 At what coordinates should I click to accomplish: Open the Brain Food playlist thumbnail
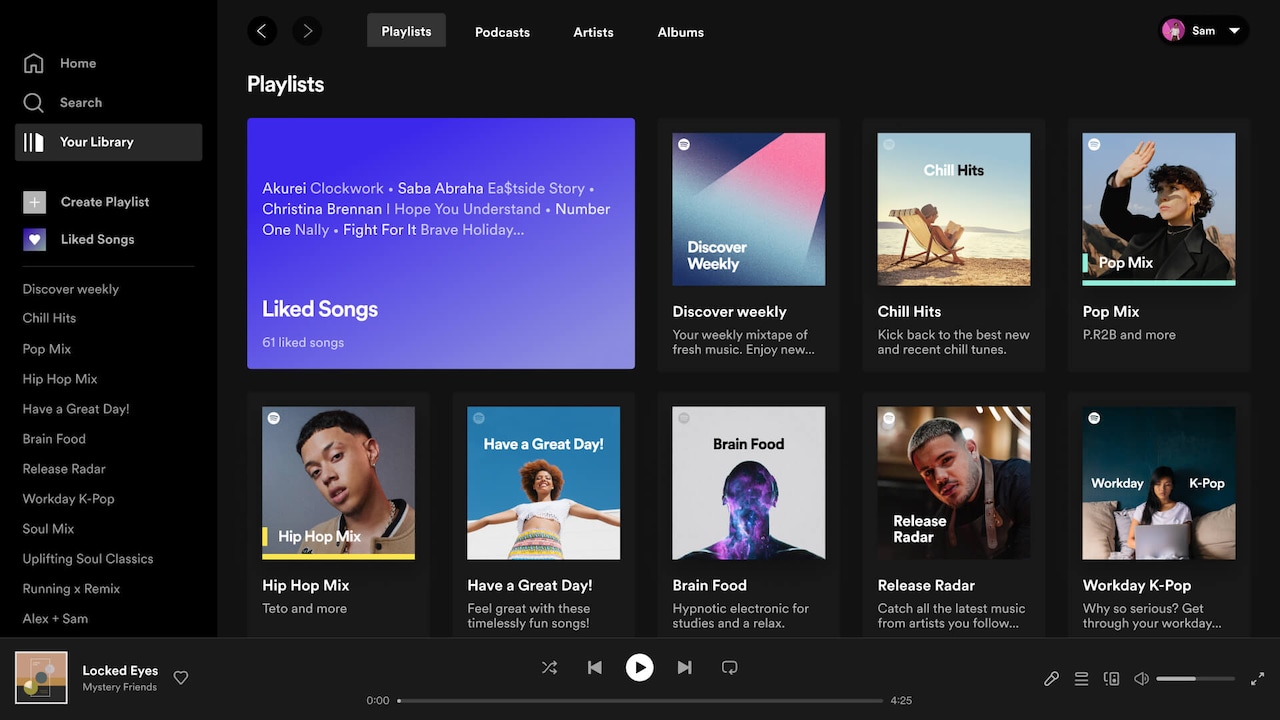(748, 482)
